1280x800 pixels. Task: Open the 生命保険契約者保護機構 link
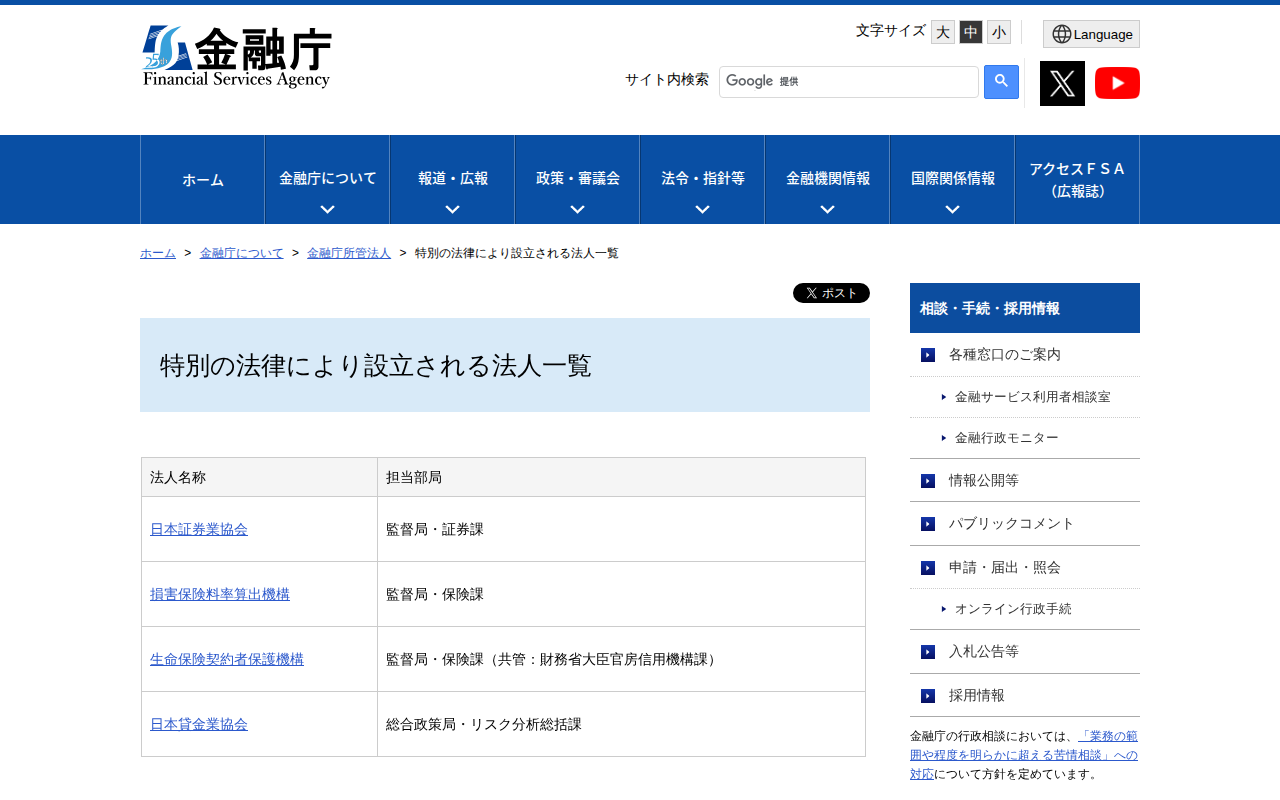tap(227, 659)
